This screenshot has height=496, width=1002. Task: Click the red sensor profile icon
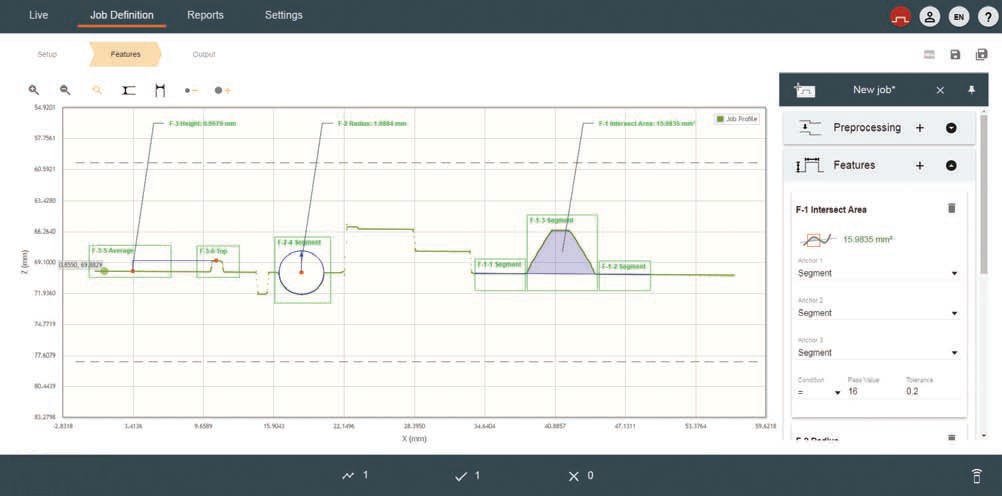click(x=900, y=17)
